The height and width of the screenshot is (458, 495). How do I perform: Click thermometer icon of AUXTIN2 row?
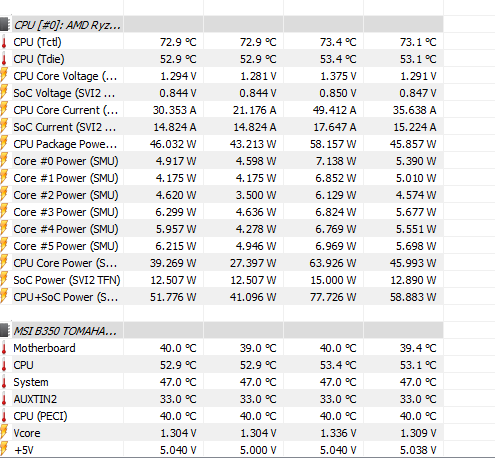[x=4, y=399]
